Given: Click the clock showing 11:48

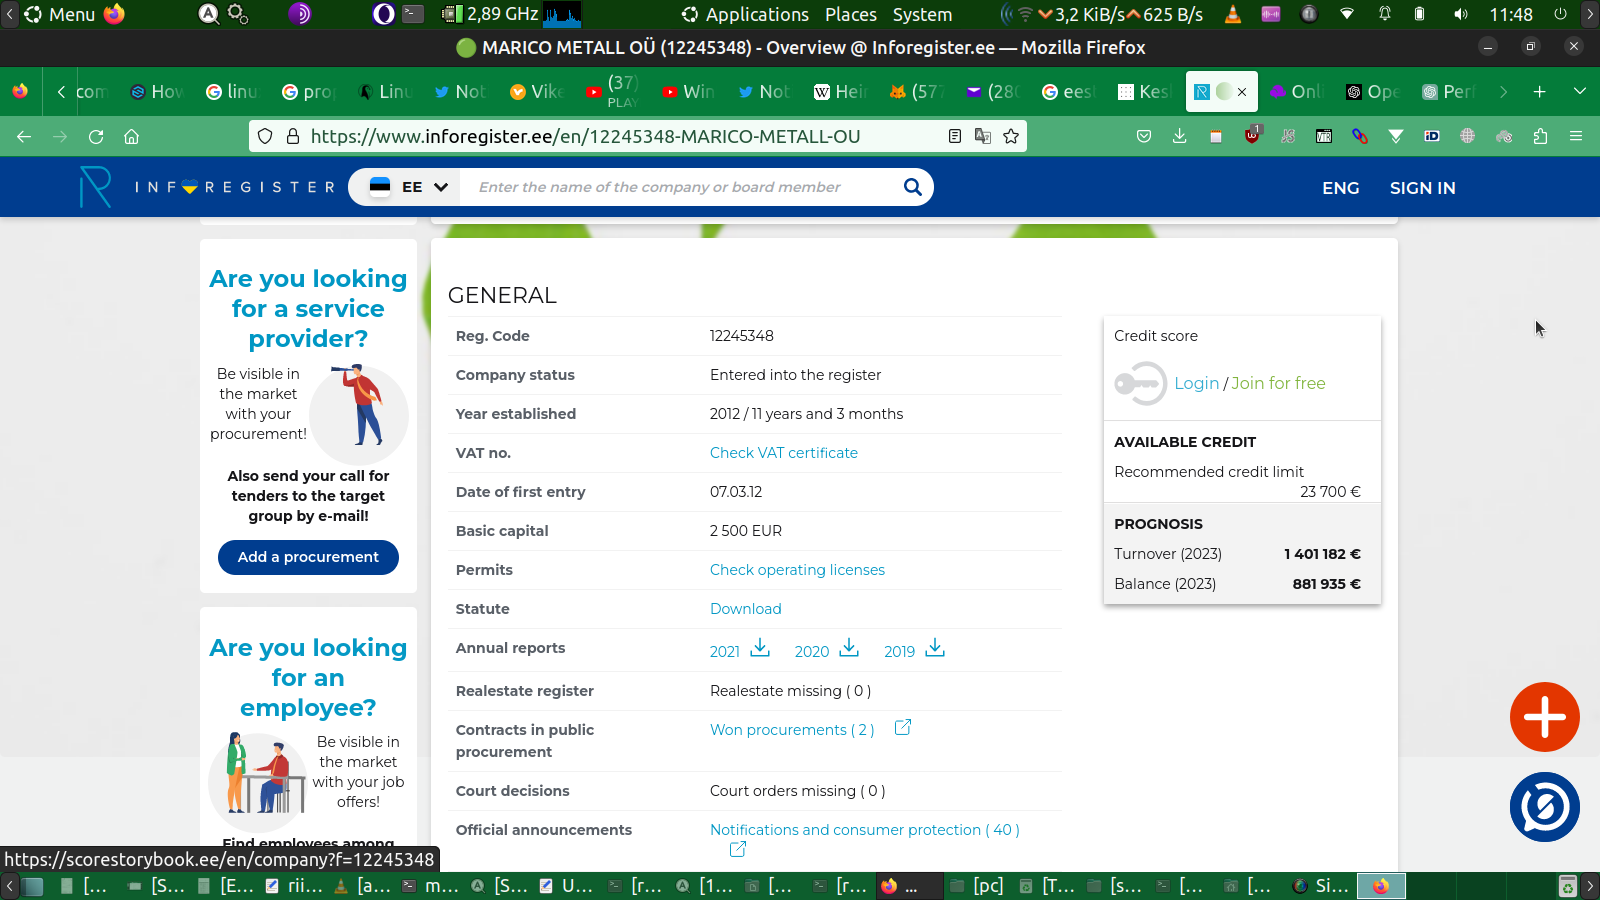Looking at the screenshot, I should click(1510, 14).
